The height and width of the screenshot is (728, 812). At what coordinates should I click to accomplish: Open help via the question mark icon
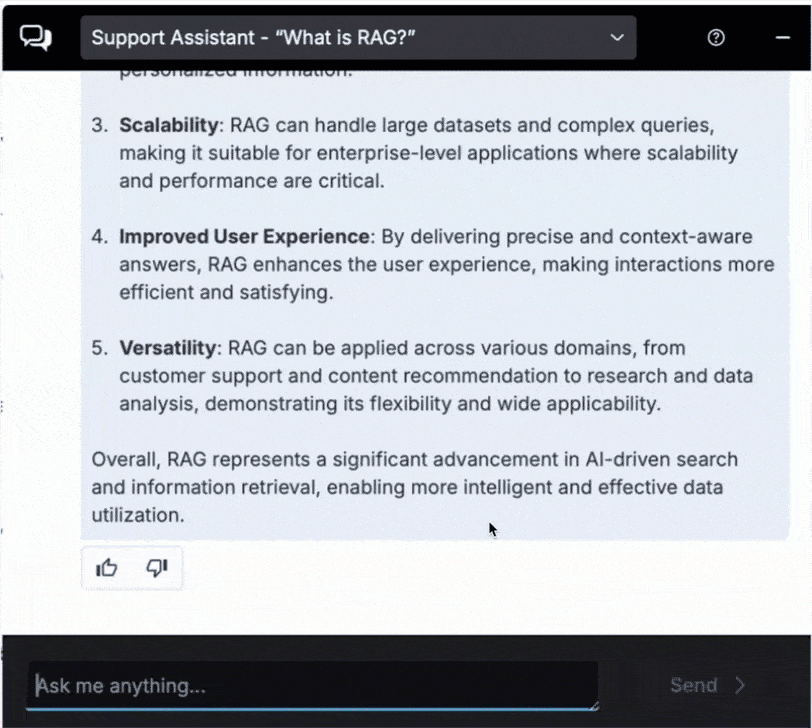(x=716, y=37)
